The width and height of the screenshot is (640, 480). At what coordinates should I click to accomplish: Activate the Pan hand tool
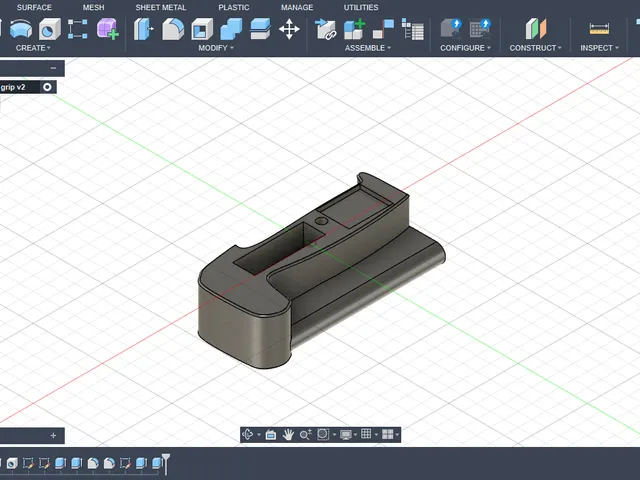point(288,435)
